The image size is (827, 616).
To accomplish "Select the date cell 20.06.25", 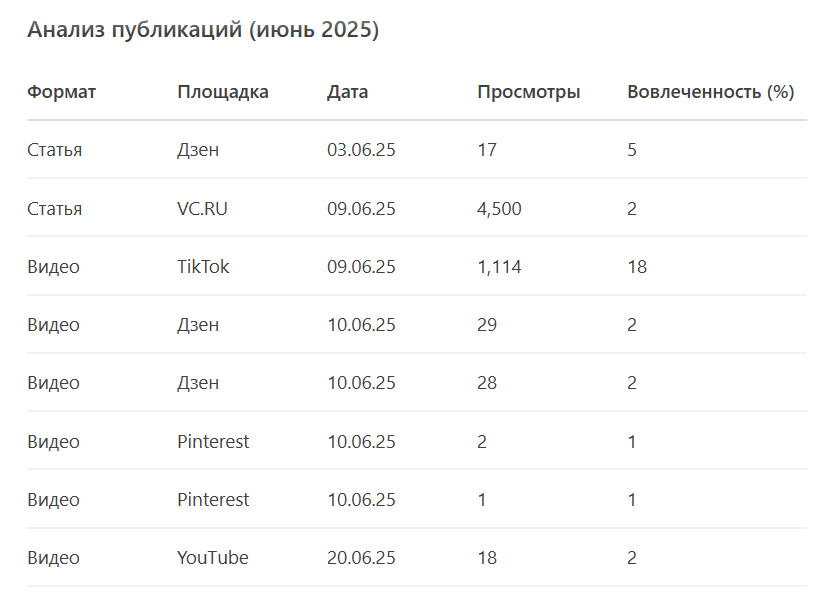I will tap(361, 557).
